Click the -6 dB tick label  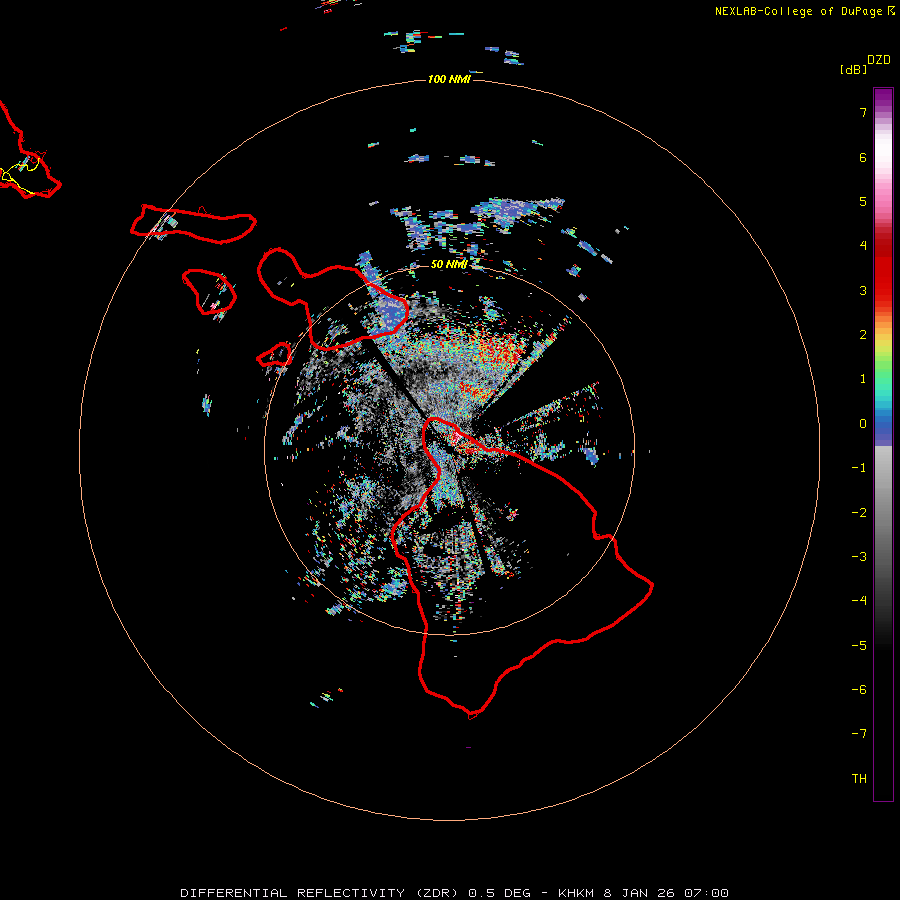859,690
